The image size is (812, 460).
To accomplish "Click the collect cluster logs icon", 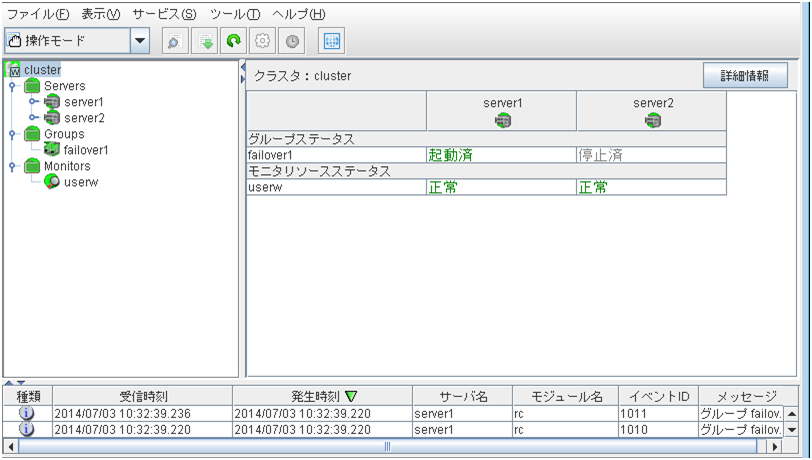I will pos(204,42).
